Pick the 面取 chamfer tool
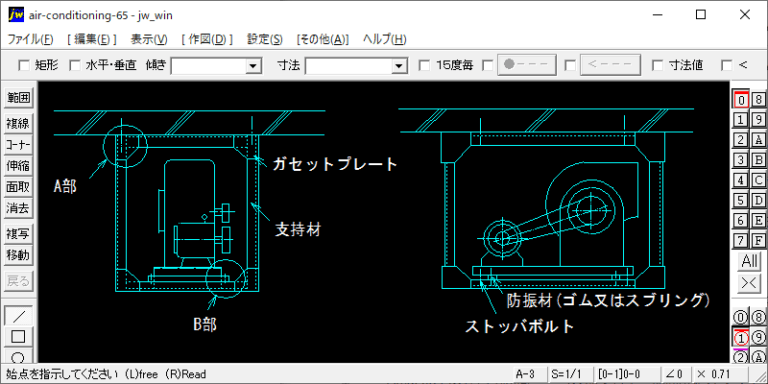Viewport: 768px width, 384px height. tap(19, 188)
